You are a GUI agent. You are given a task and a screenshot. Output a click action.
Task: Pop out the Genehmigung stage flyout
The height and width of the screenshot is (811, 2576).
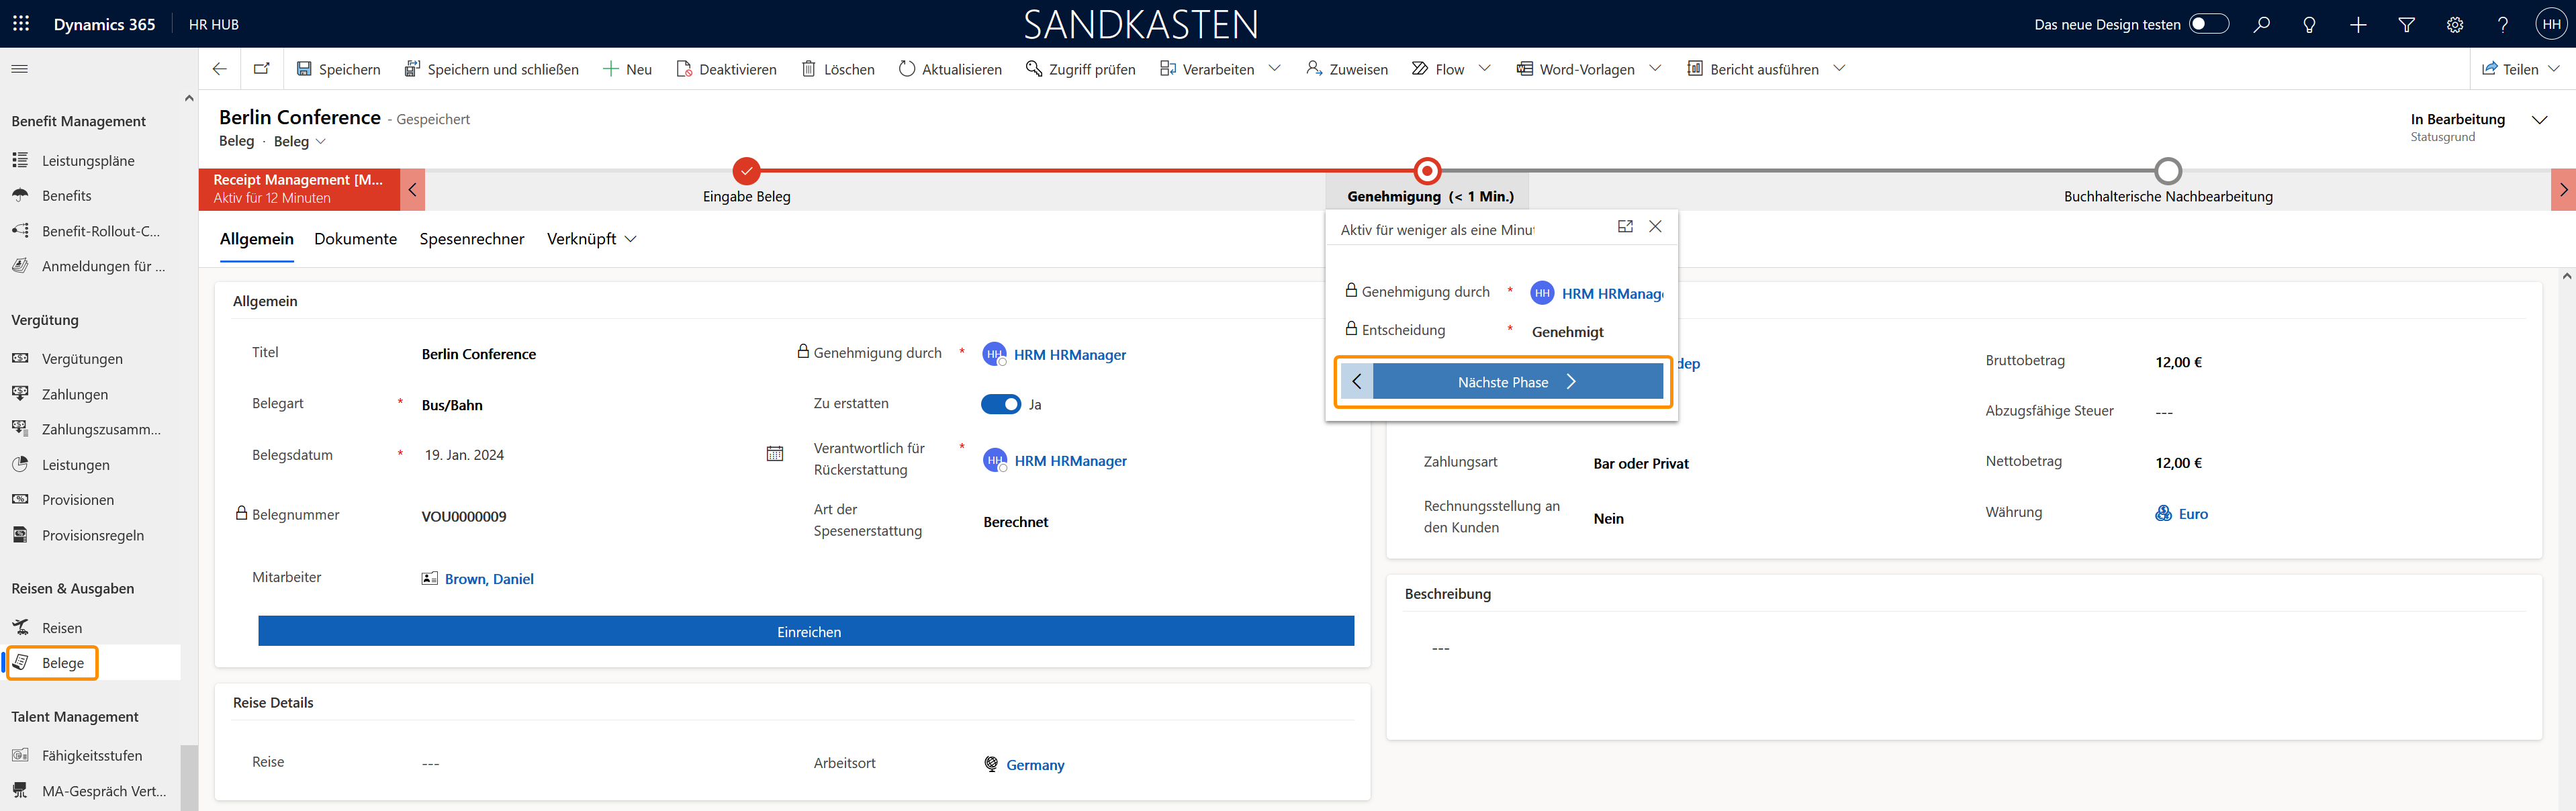1625,227
